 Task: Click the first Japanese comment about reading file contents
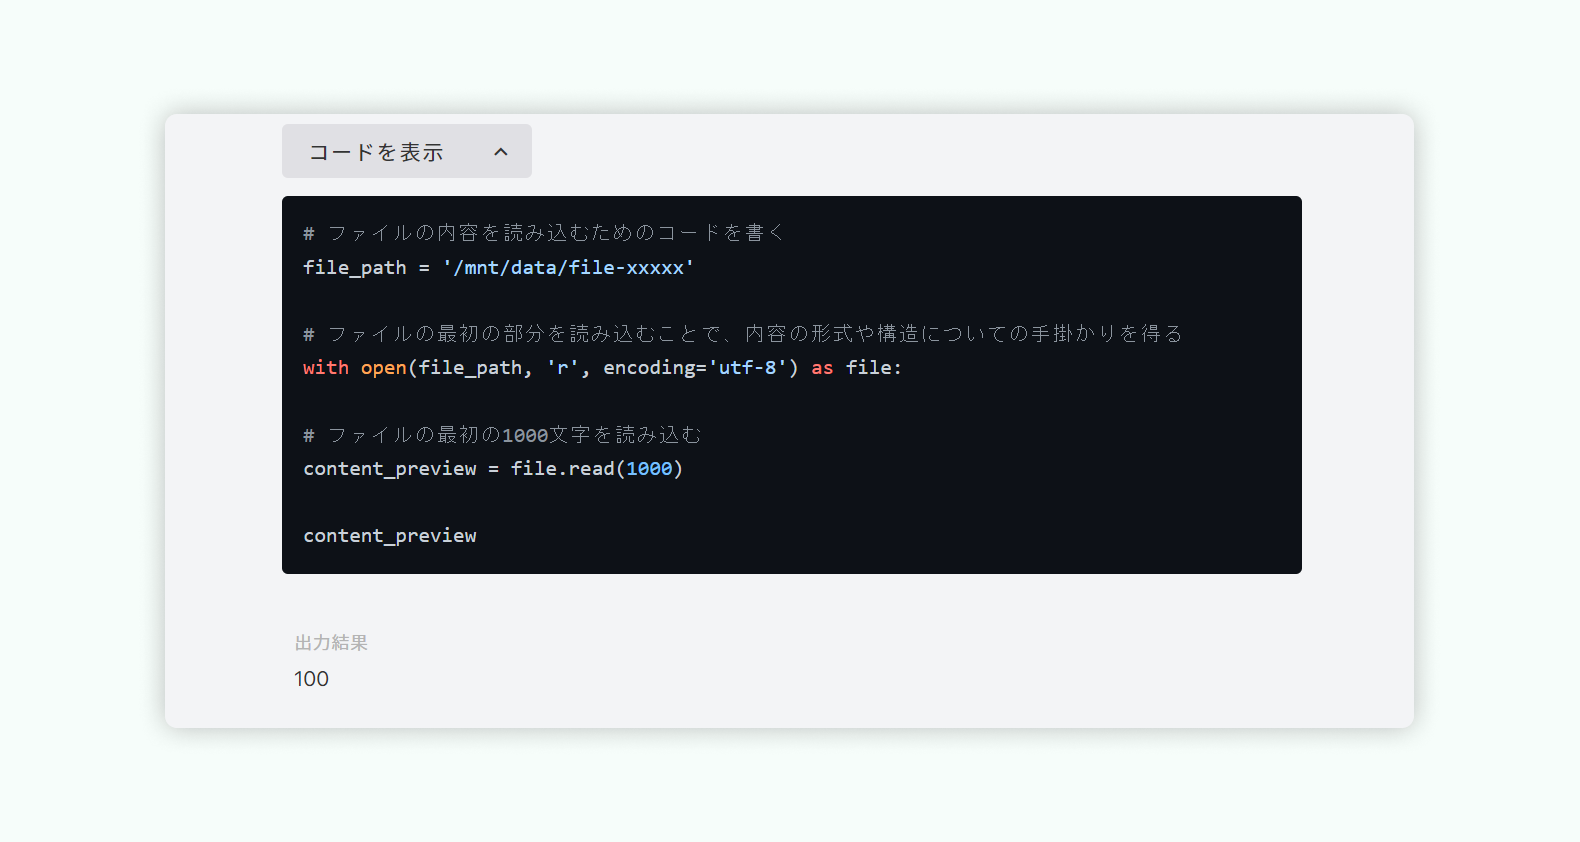tap(543, 231)
